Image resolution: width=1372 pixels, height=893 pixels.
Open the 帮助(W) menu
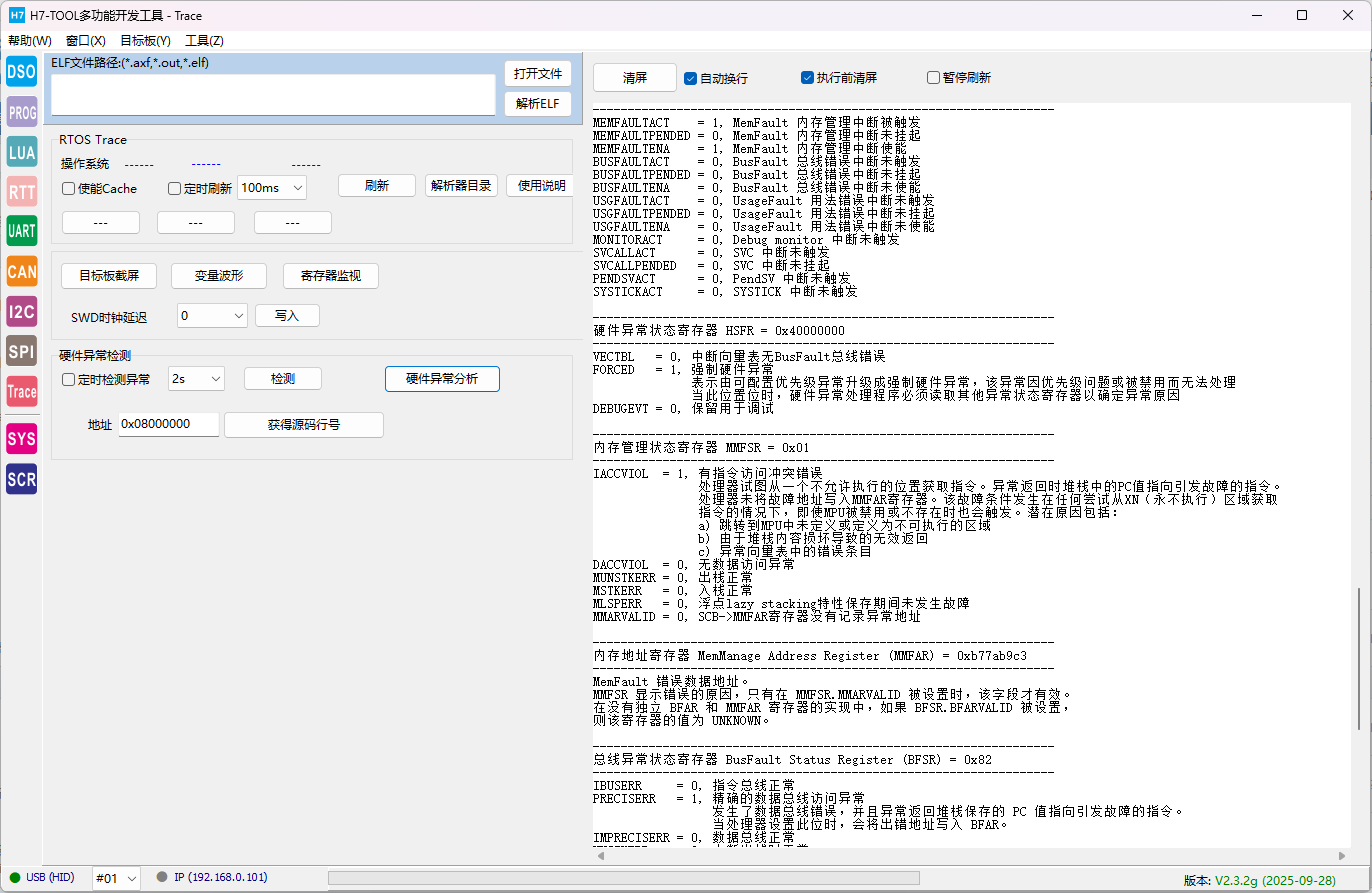tap(30, 41)
